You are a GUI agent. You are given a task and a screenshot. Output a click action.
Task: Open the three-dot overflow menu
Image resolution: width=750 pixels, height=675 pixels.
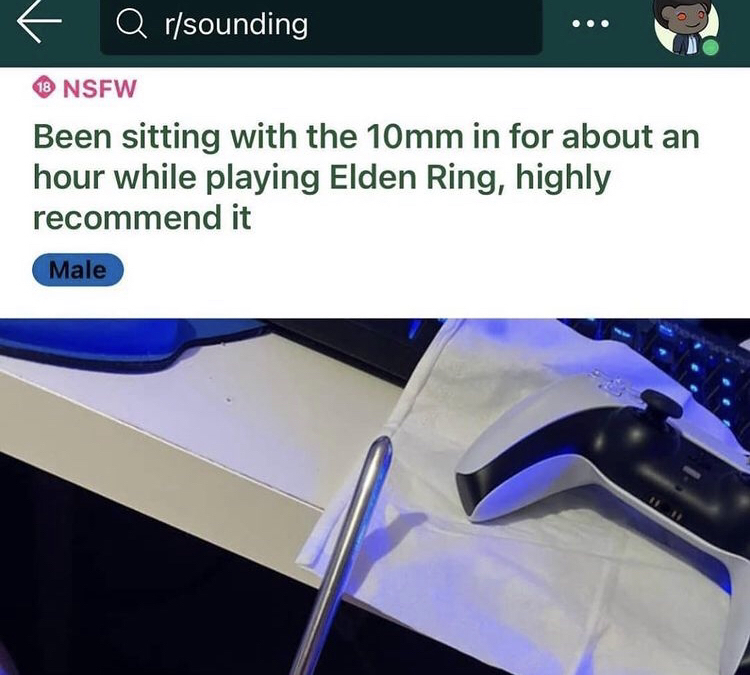(591, 23)
